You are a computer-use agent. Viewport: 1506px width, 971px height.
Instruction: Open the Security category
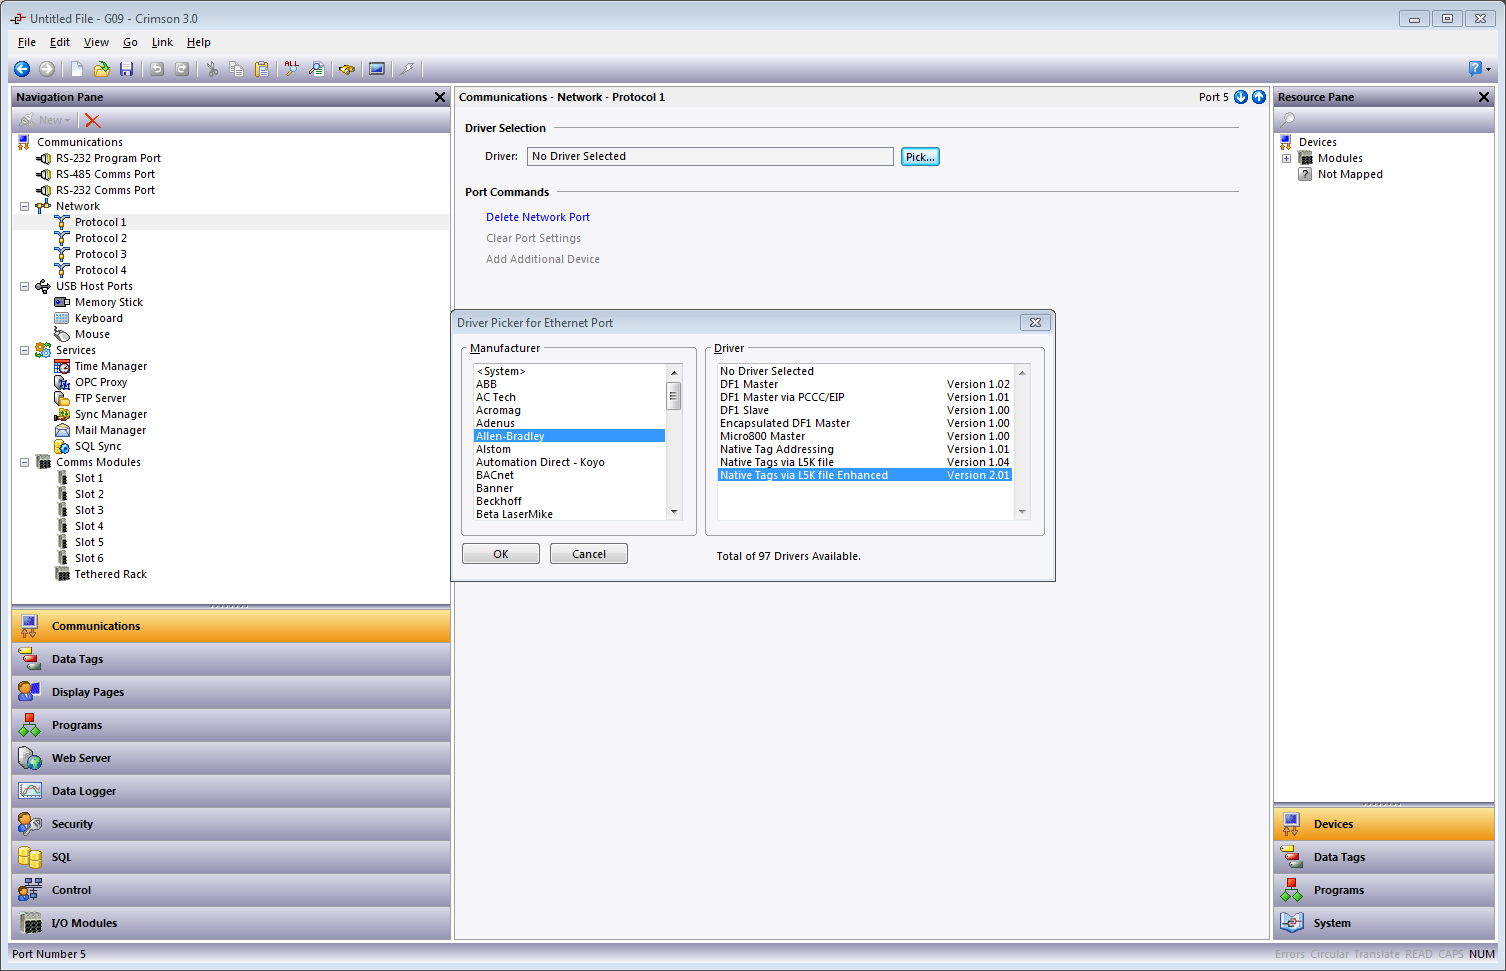(x=231, y=824)
